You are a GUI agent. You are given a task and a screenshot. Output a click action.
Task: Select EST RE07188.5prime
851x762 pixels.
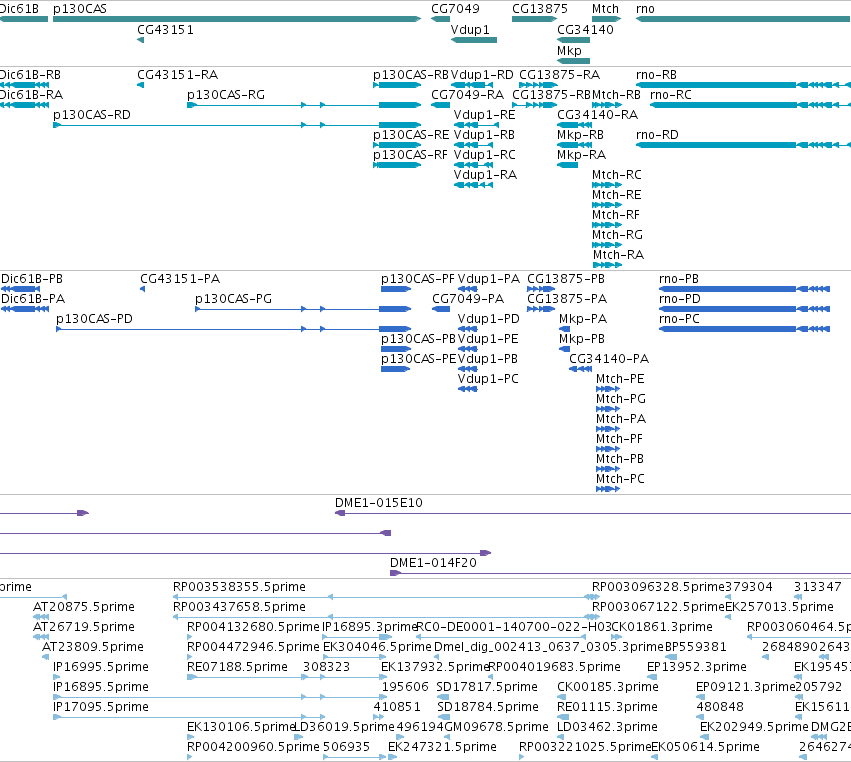click(237, 667)
